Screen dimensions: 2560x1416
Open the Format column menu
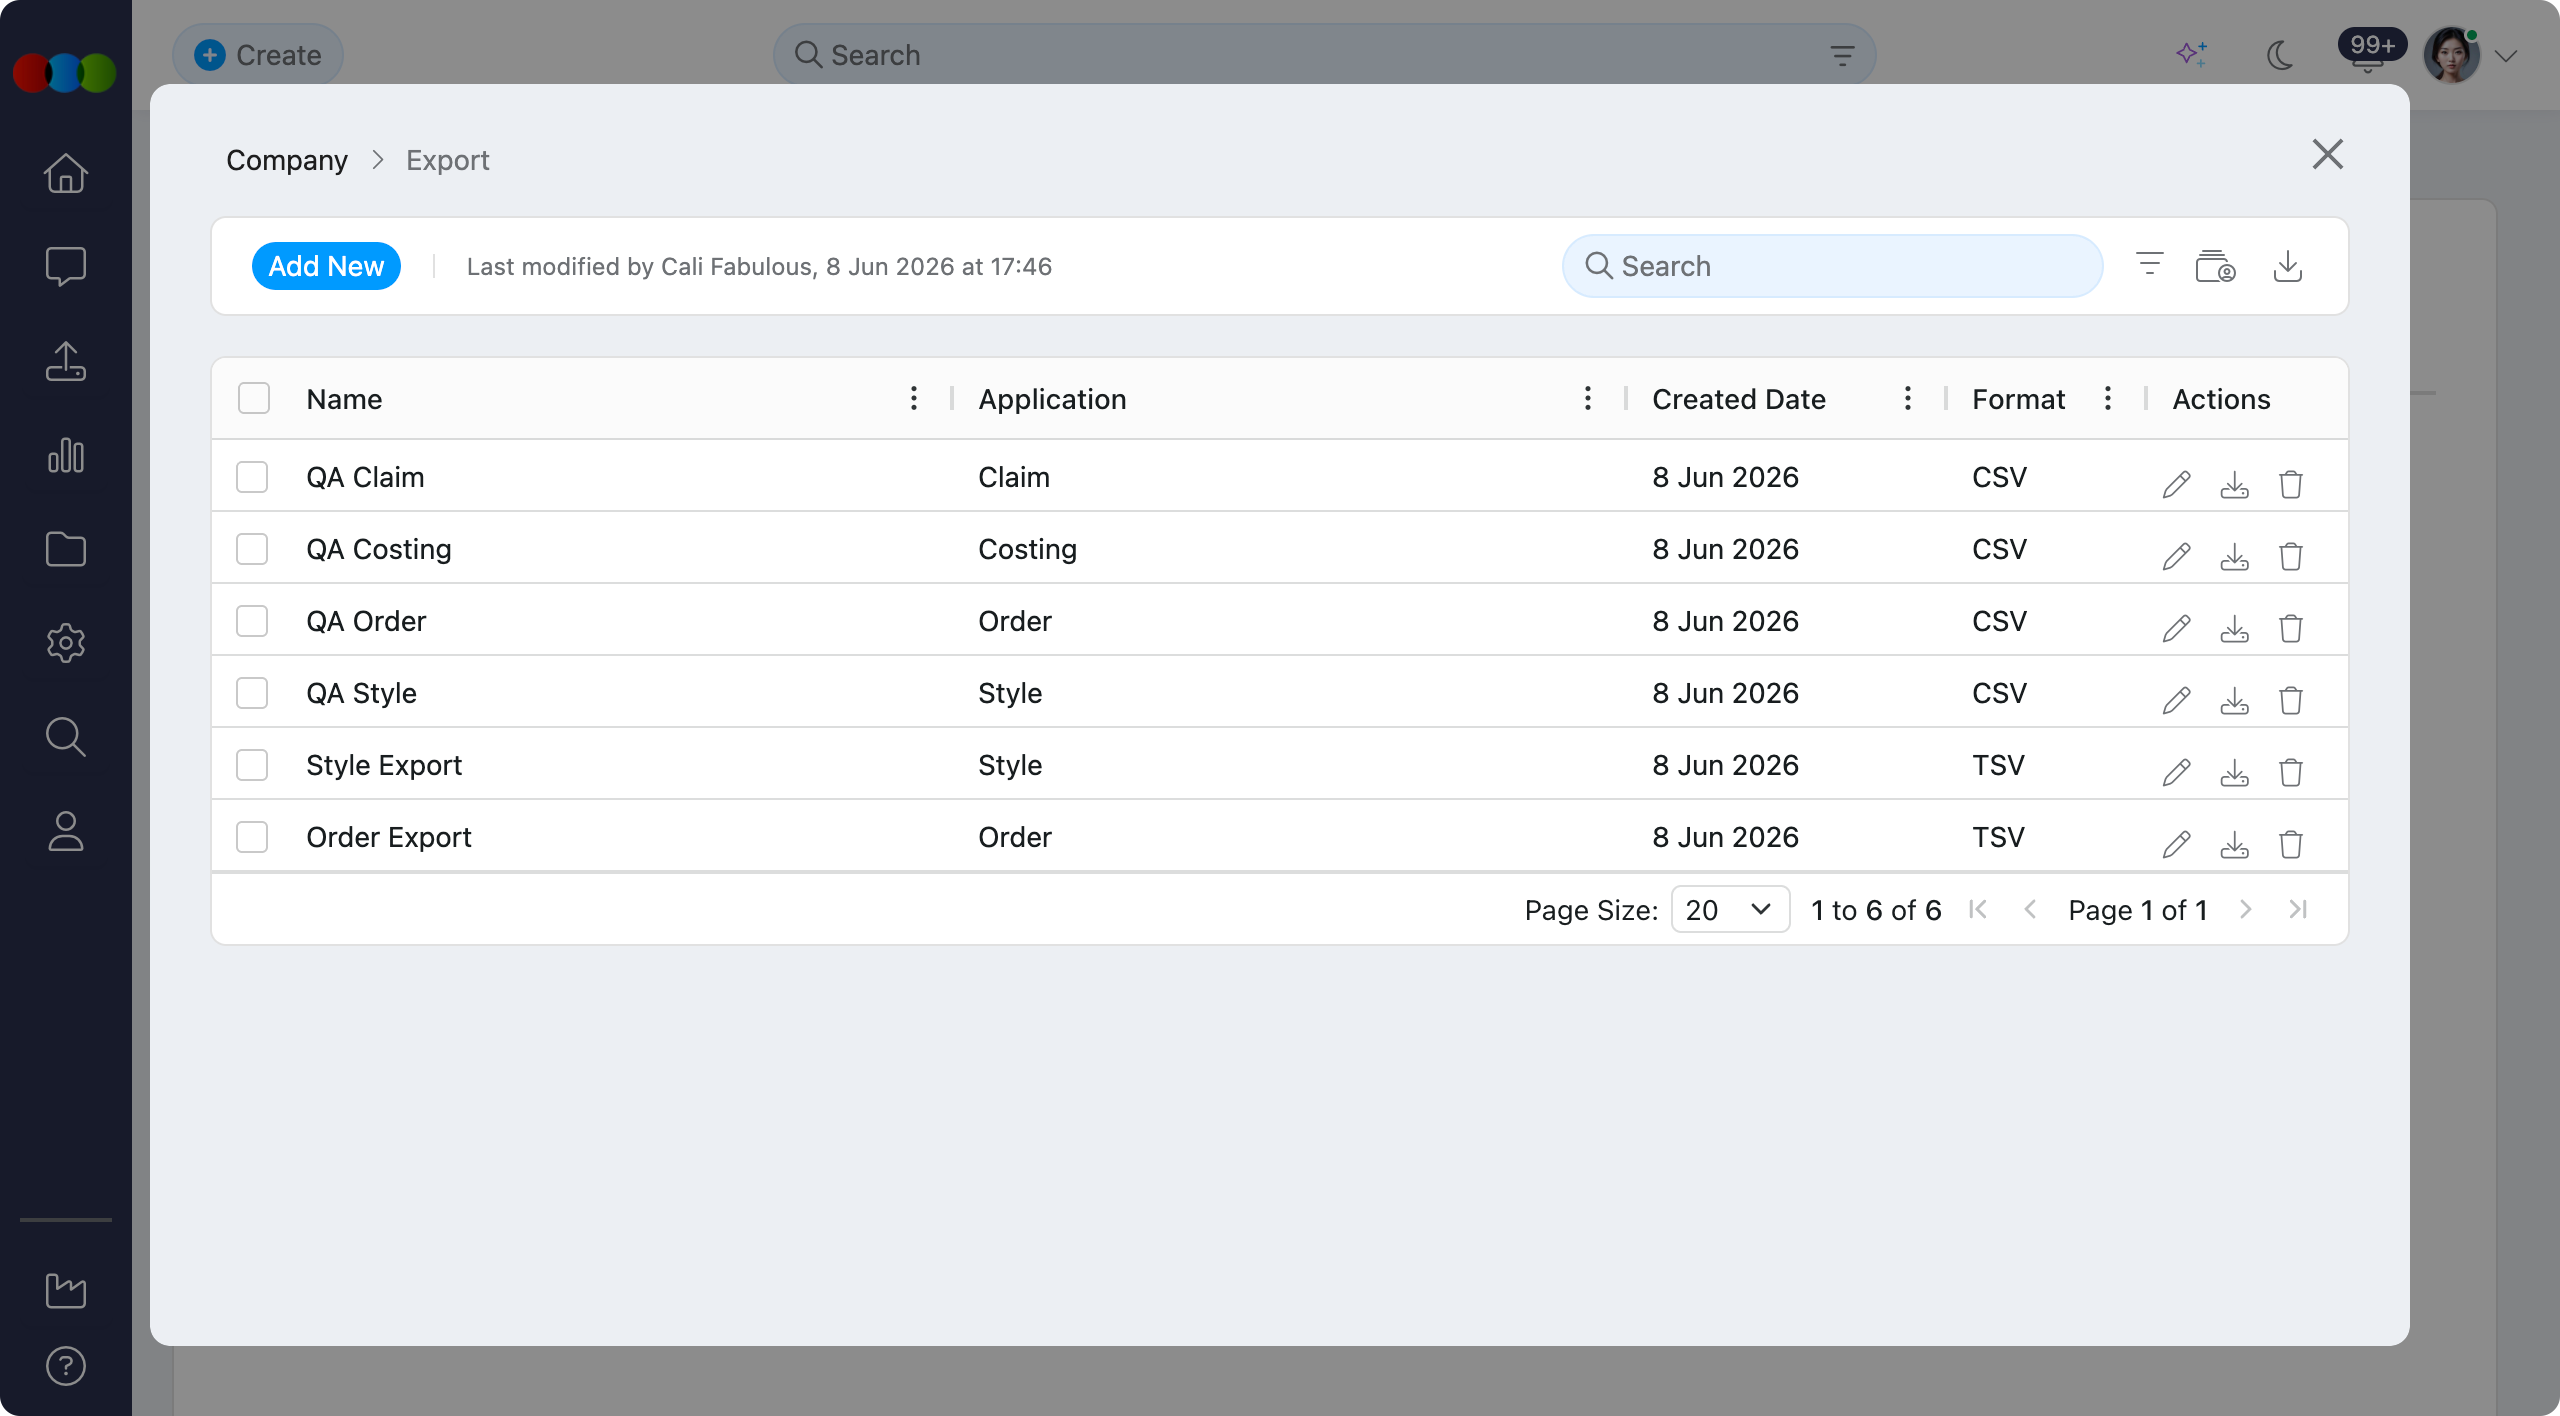click(x=2107, y=398)
